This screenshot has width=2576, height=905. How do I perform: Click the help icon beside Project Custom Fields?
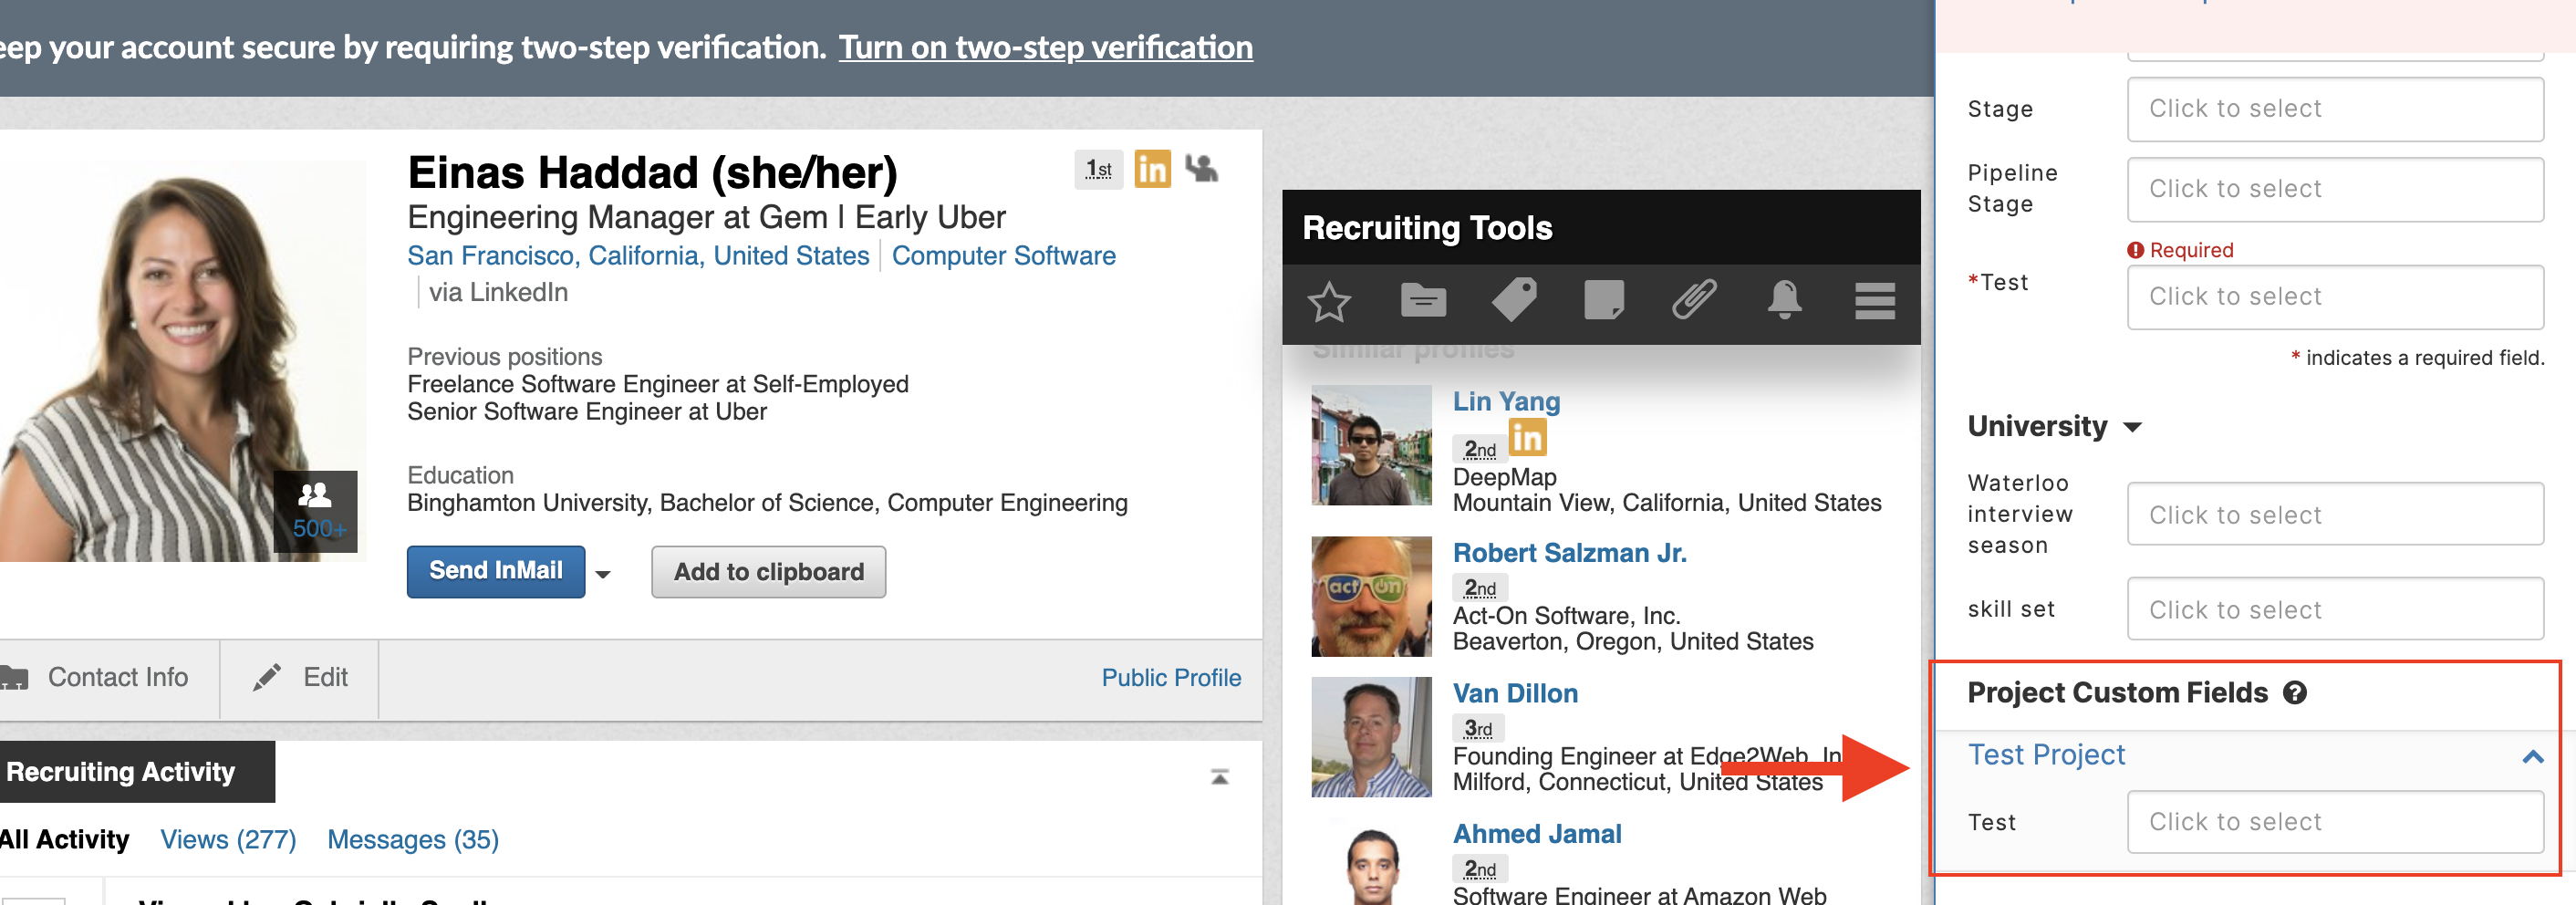click(x=2294, y=692)
